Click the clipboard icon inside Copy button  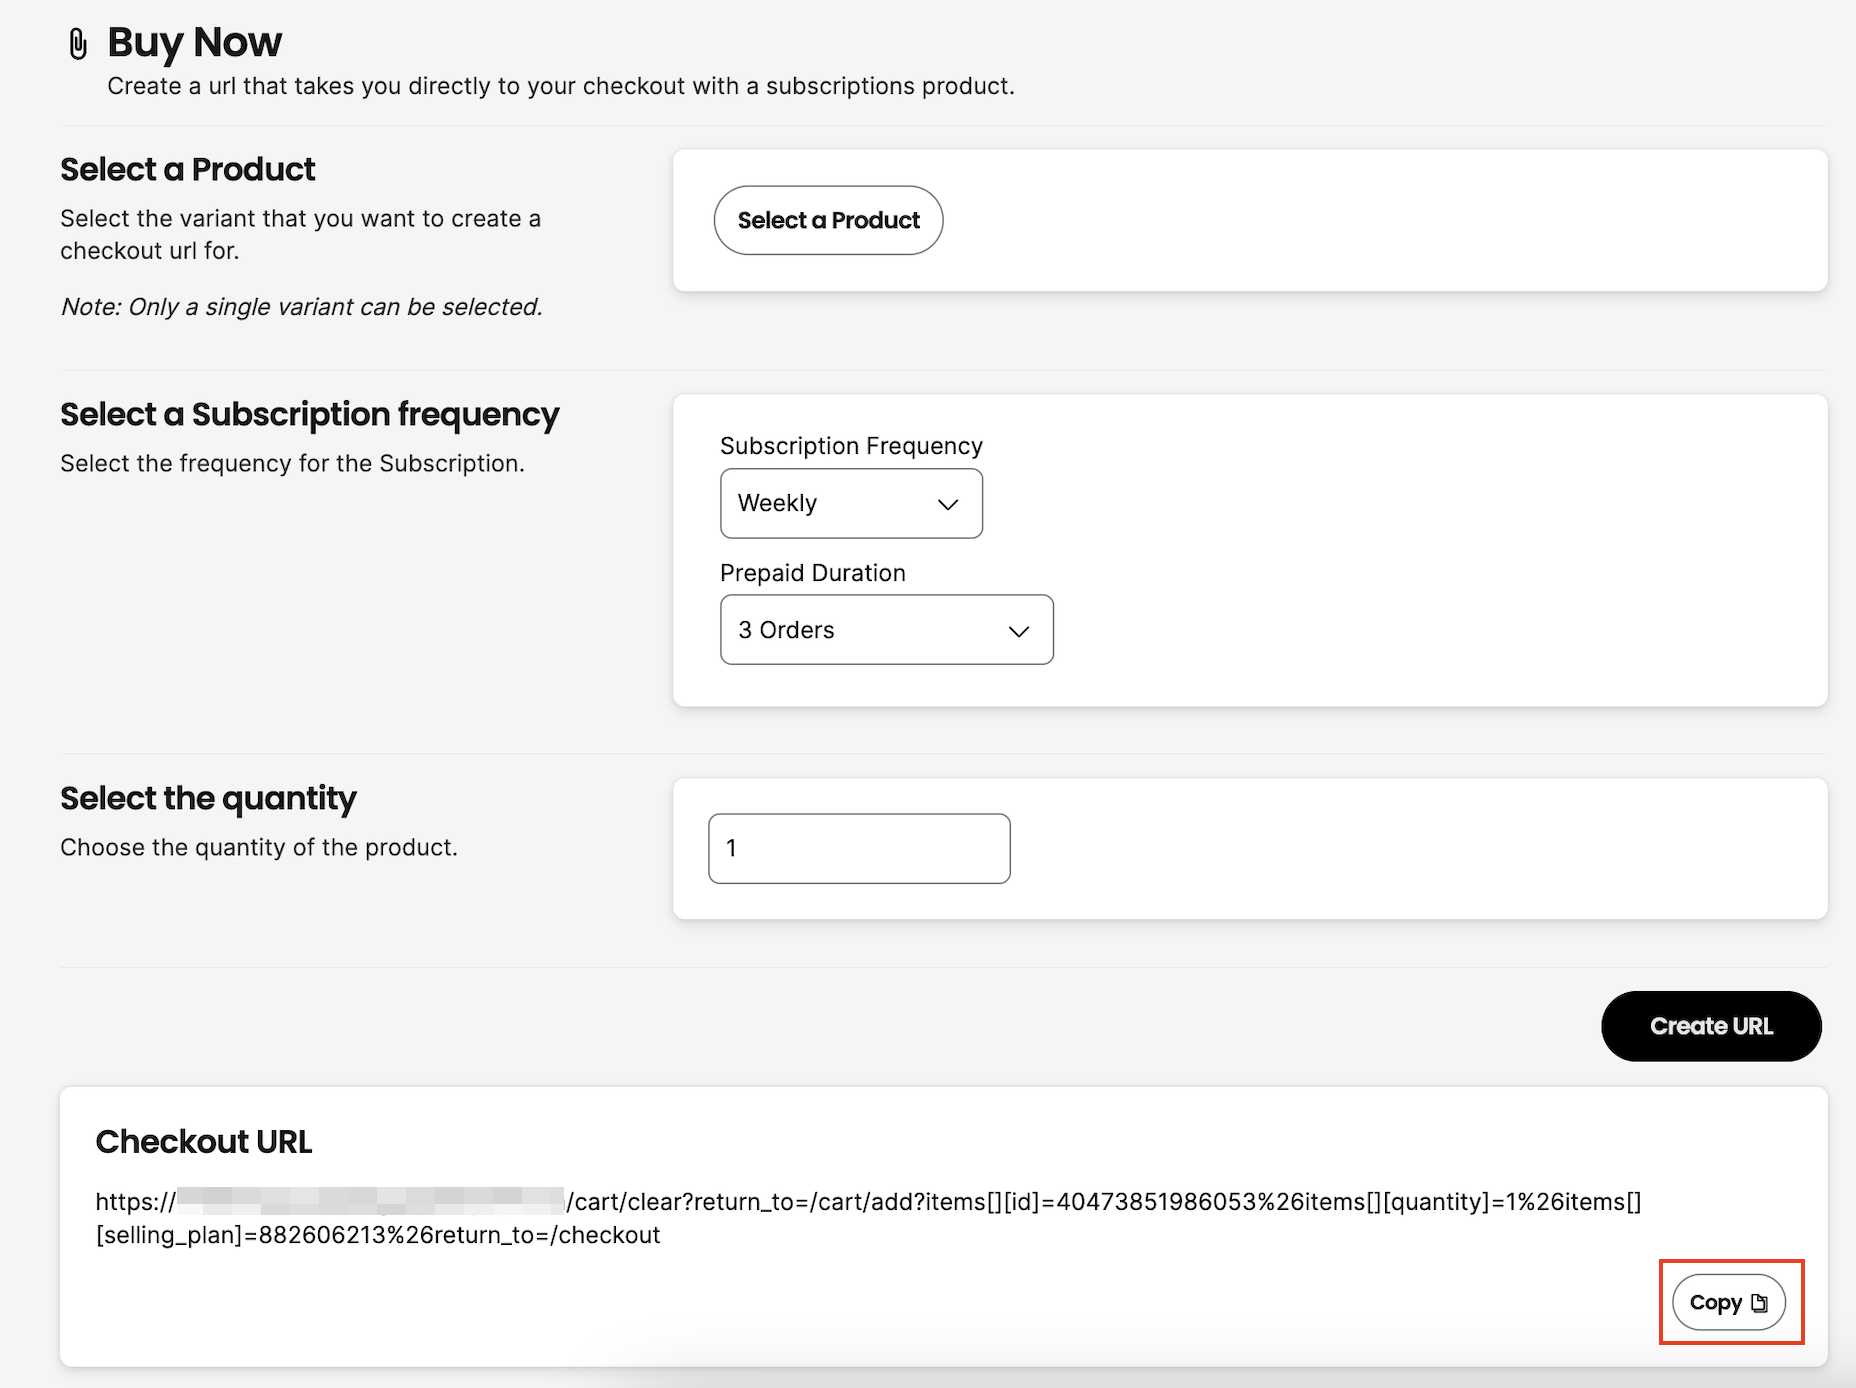1759,1303
